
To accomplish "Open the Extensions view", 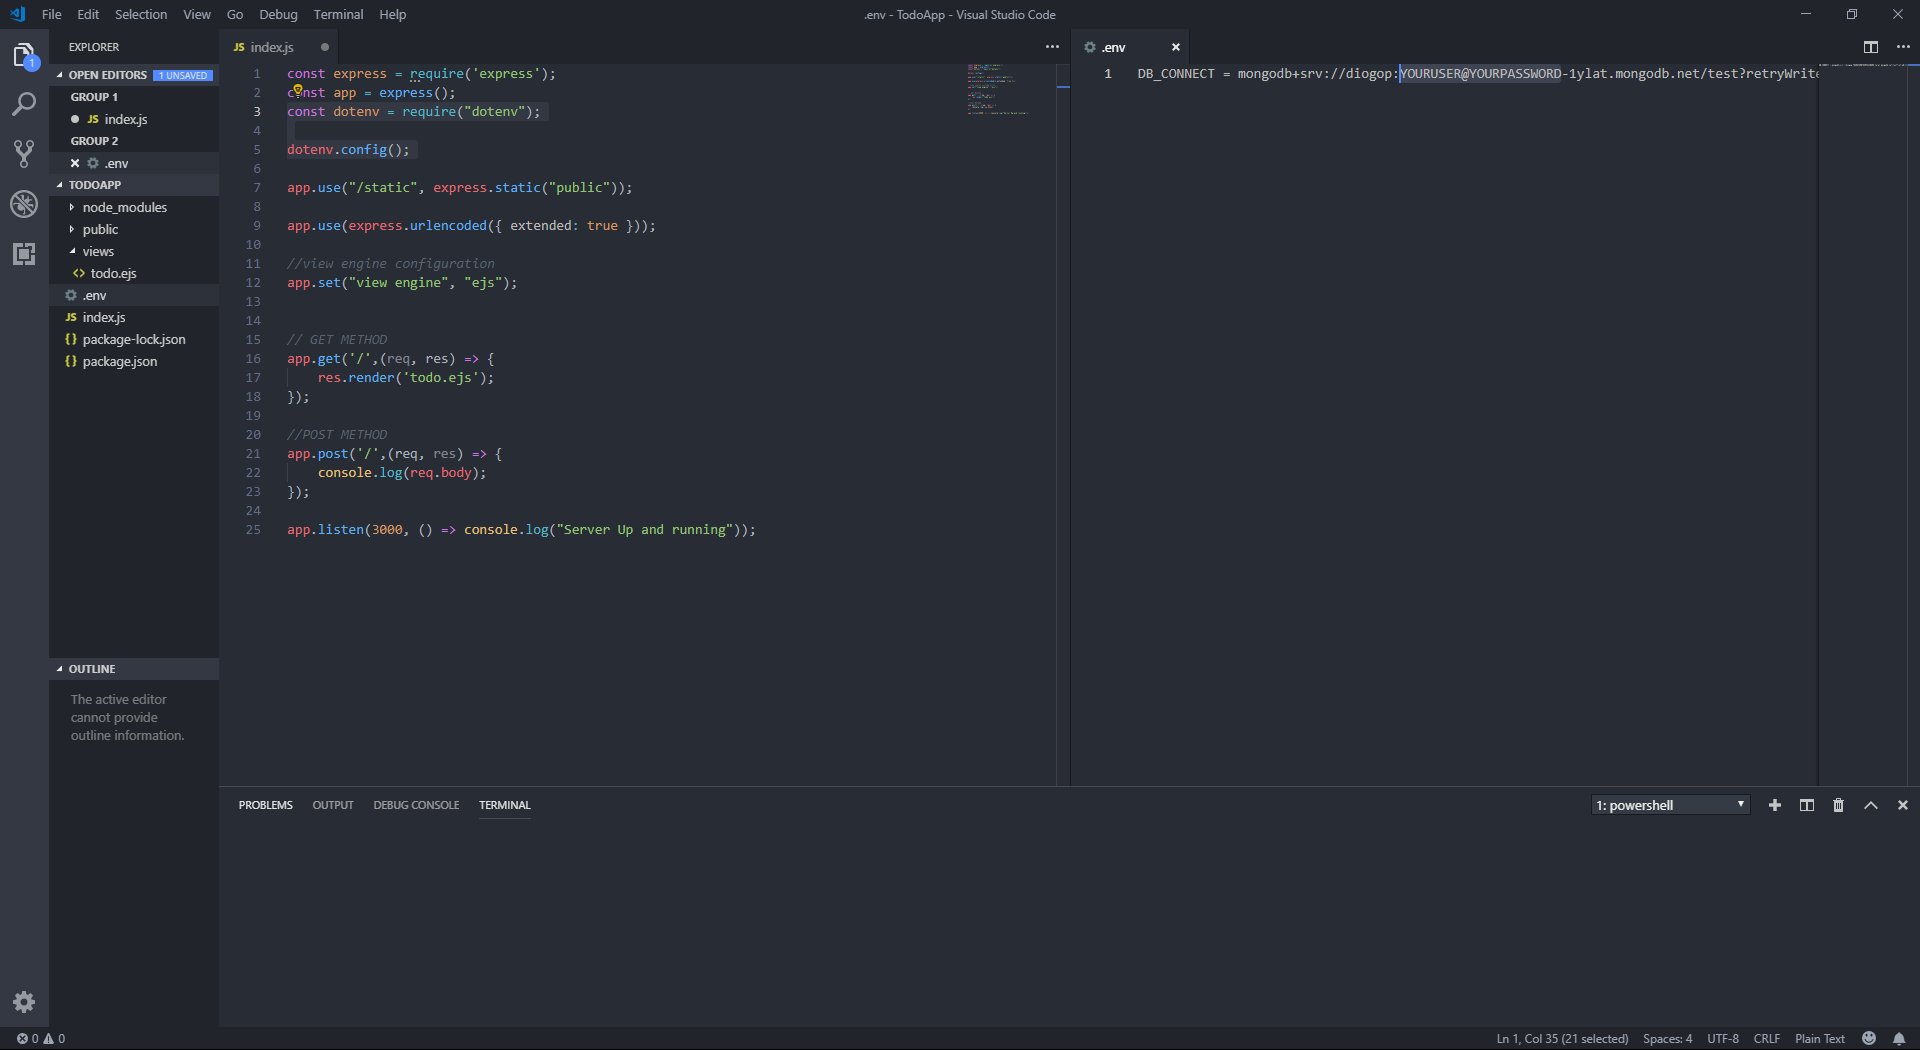I will point(24,254).
